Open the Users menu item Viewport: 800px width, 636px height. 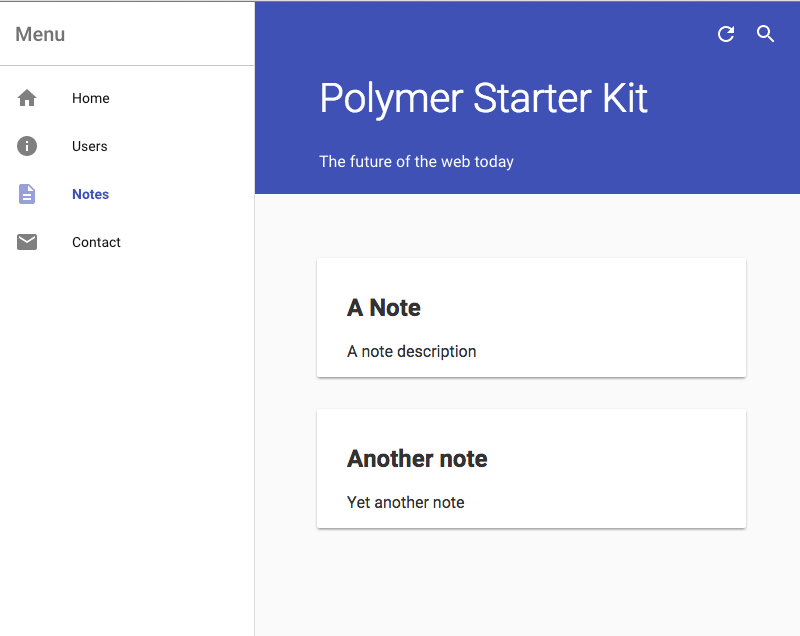(x=127, y=146)
